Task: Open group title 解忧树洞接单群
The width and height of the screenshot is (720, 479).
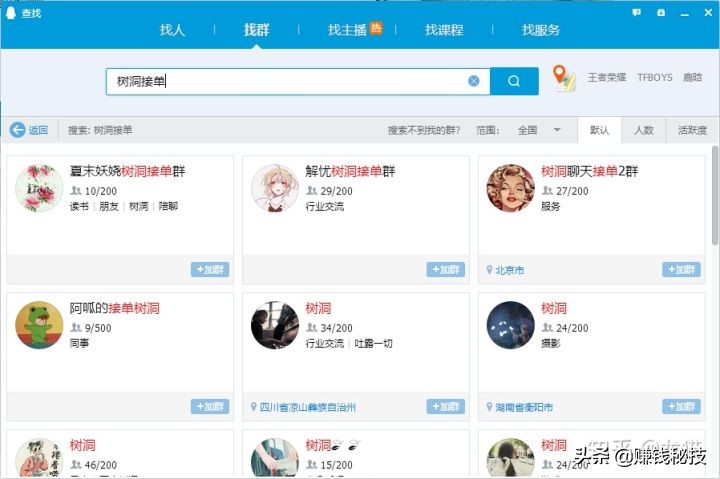Action: point(350,171)
